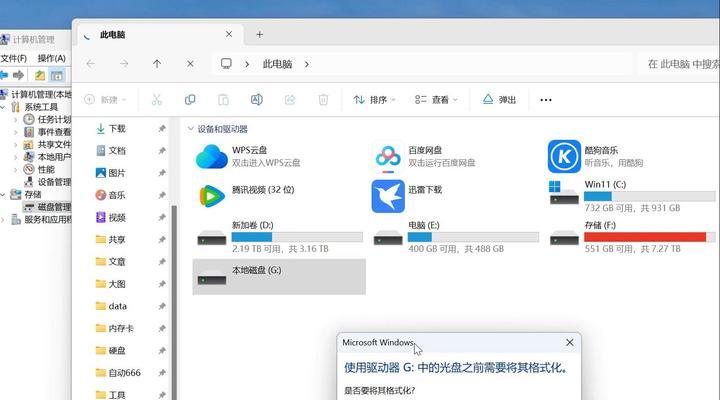Click the Cut scissors icon in toolbar
The image size is (720, 400).
157,100
